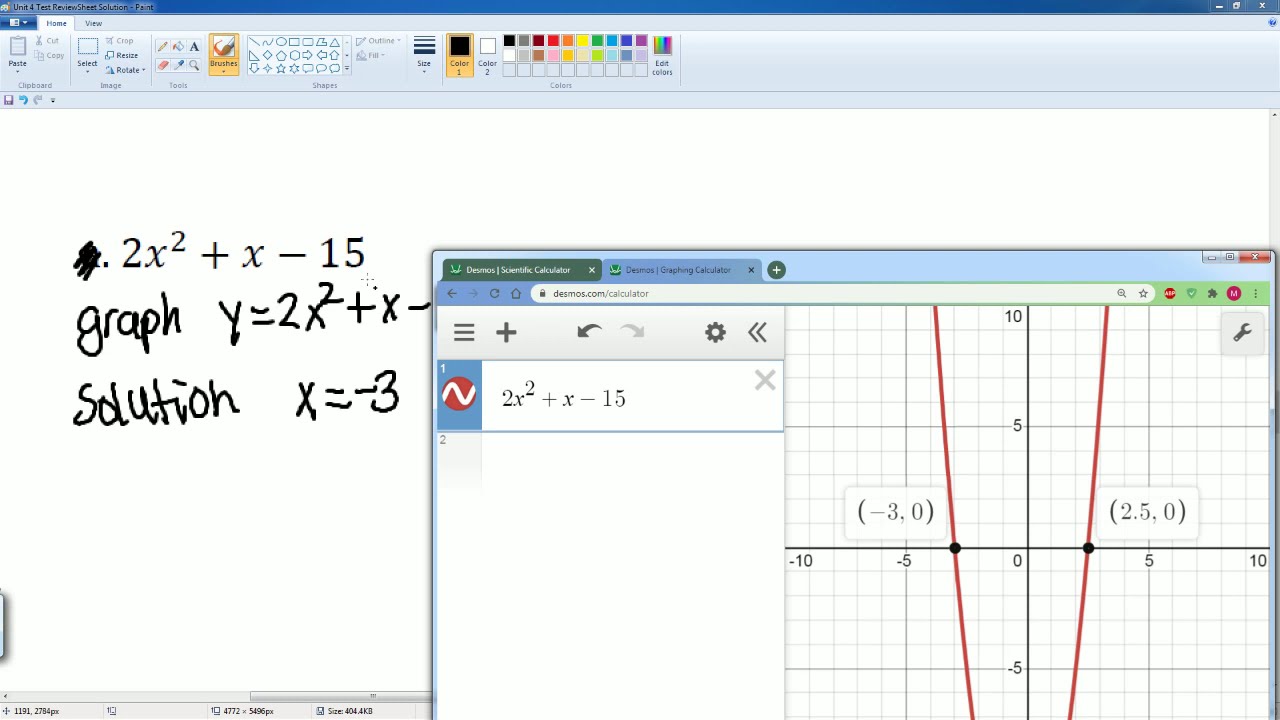This screenshot has height=720, width=1280.
Task: Open the Edit colors dialog
Action: point(662,56)
